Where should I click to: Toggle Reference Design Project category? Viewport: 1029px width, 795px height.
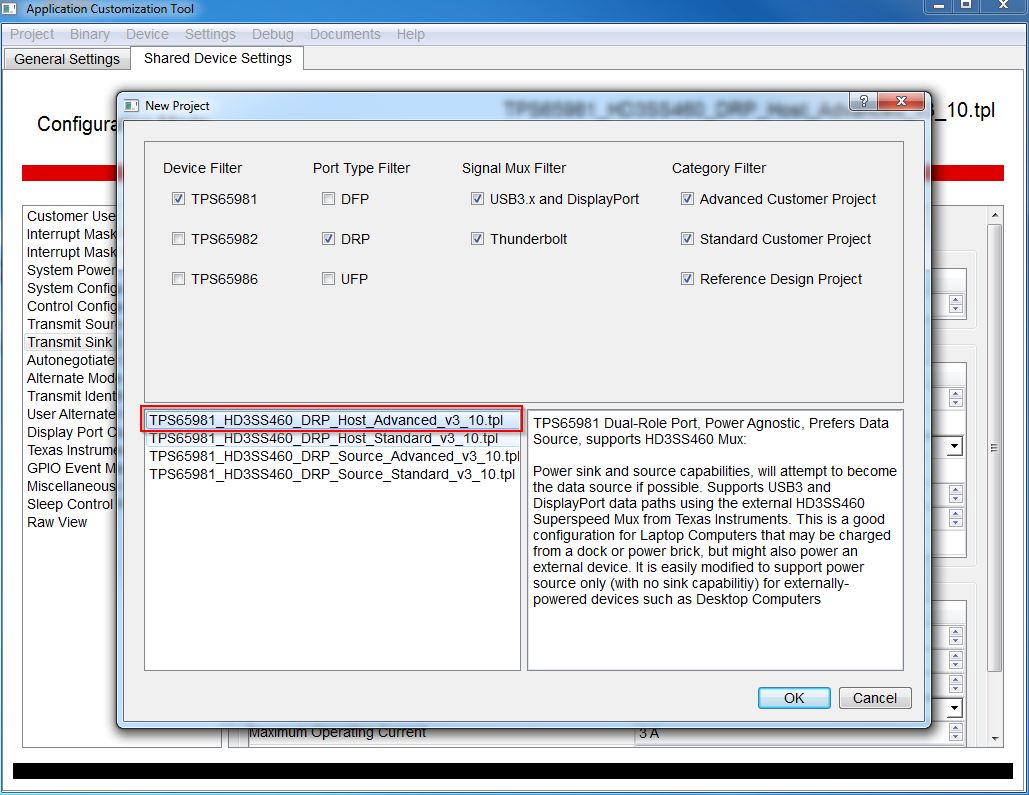687,279
